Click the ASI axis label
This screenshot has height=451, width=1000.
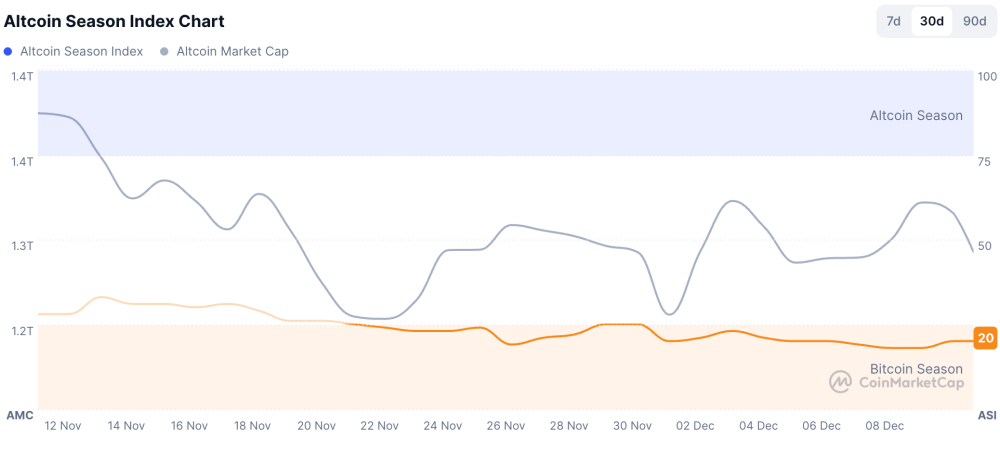pos(986,415)
